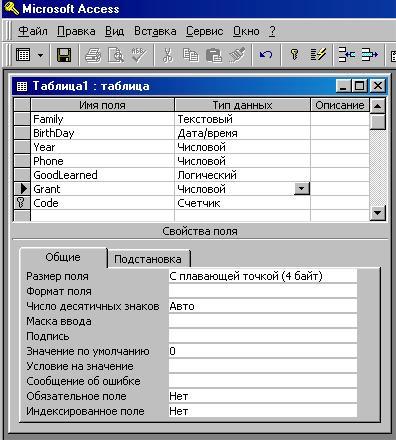Viewport: 396px width, 440px height.
Task: Click the Подпись input field
Action: click(x=263, y=336)
